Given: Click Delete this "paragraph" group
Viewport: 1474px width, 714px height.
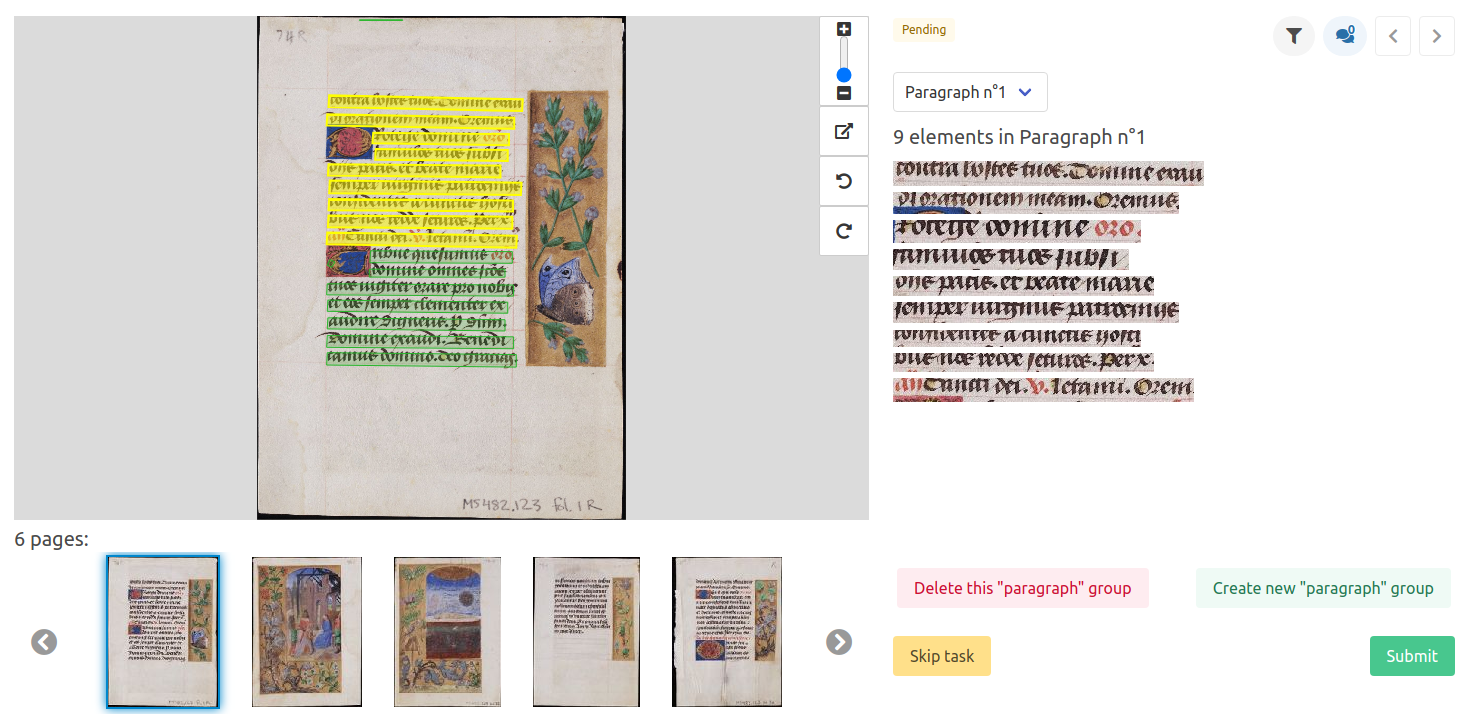Looking at the screenshot, I should [x=1023, y=588].
